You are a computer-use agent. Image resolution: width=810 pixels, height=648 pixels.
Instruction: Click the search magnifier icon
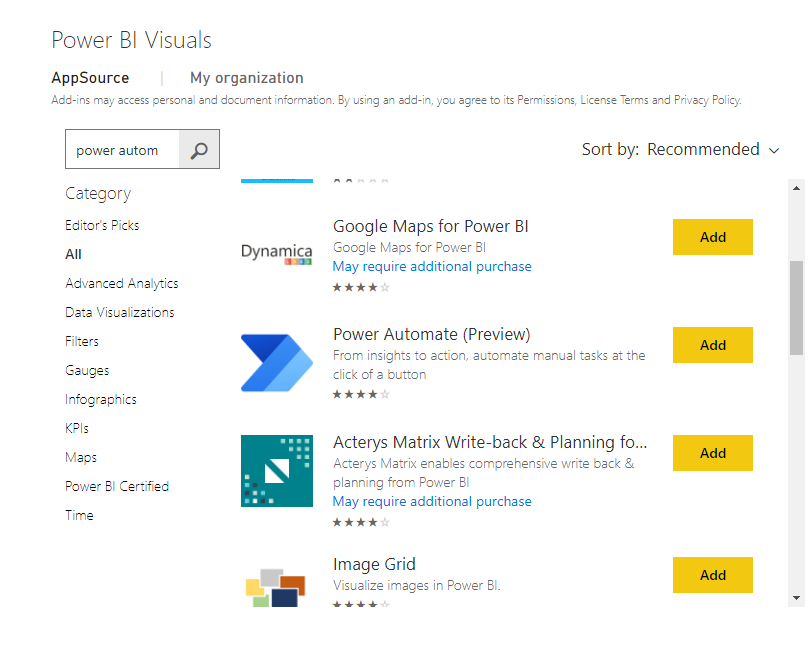(199, 150)
